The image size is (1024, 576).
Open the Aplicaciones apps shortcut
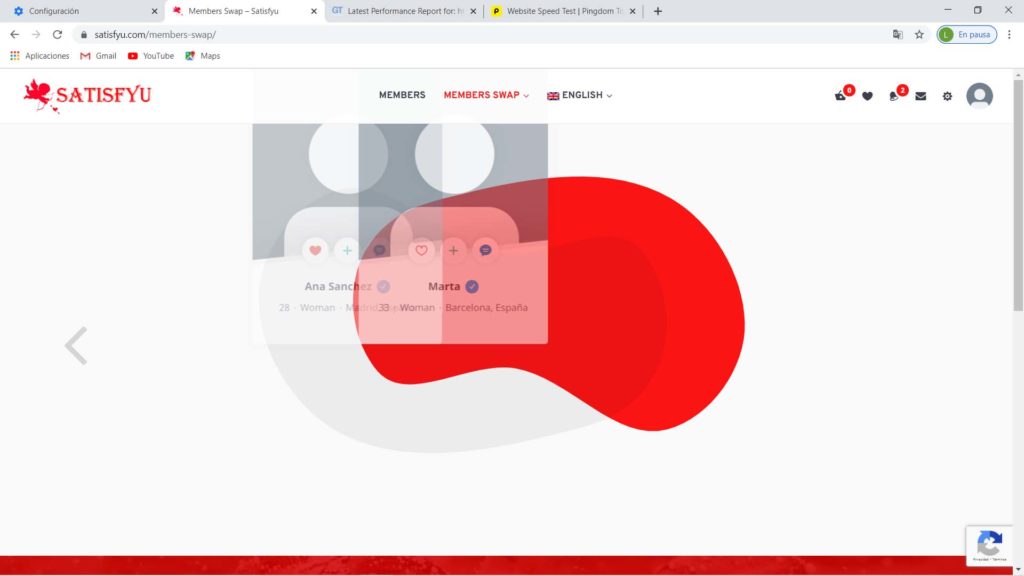click(x=40, y=56)
